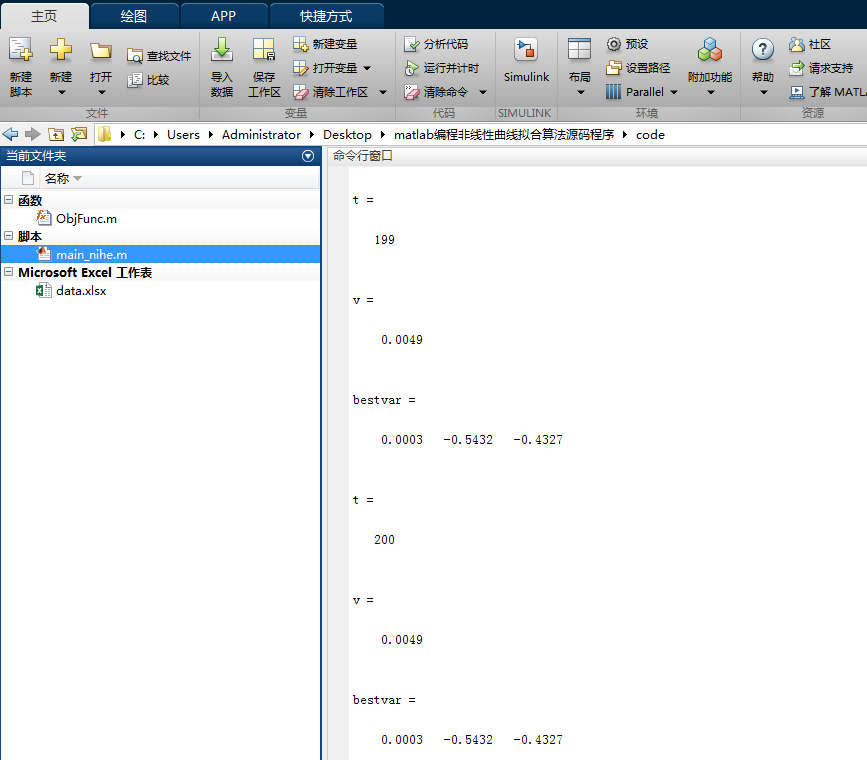Switch to the 主页 tab

[44, 16]
